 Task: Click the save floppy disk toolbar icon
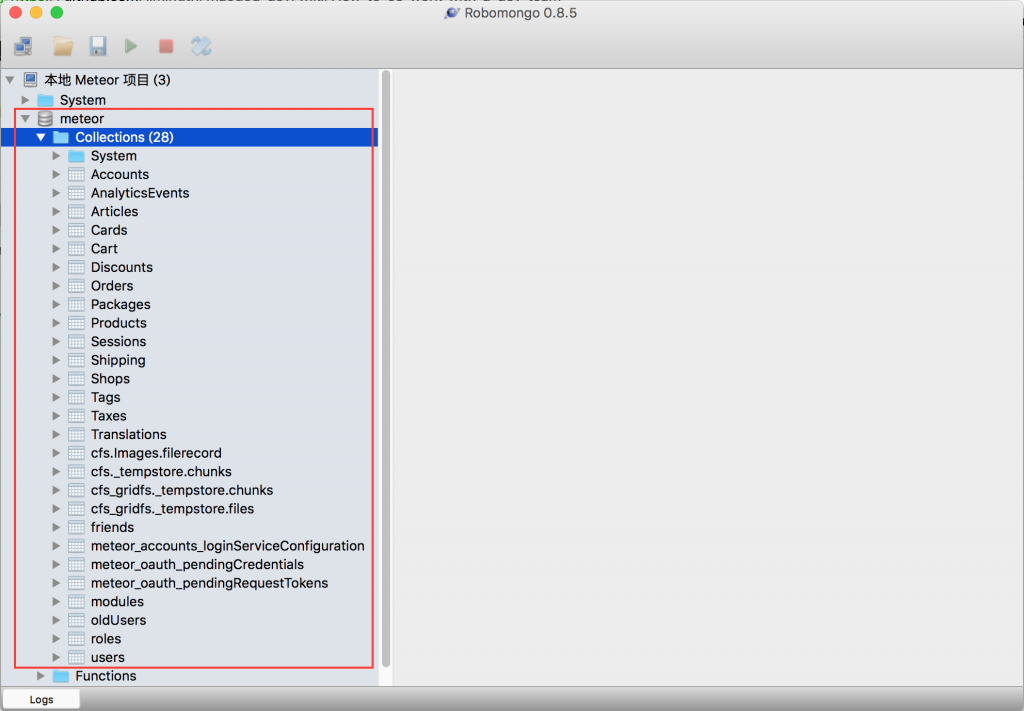(98, 46)
